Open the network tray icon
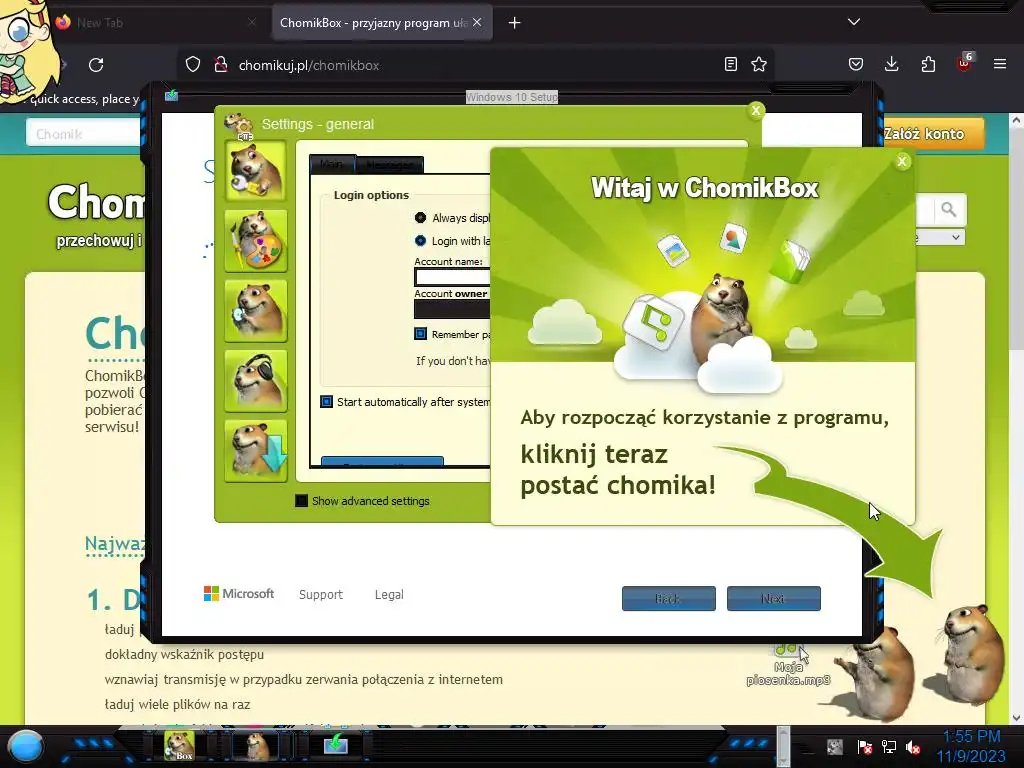 coord(889,746)
